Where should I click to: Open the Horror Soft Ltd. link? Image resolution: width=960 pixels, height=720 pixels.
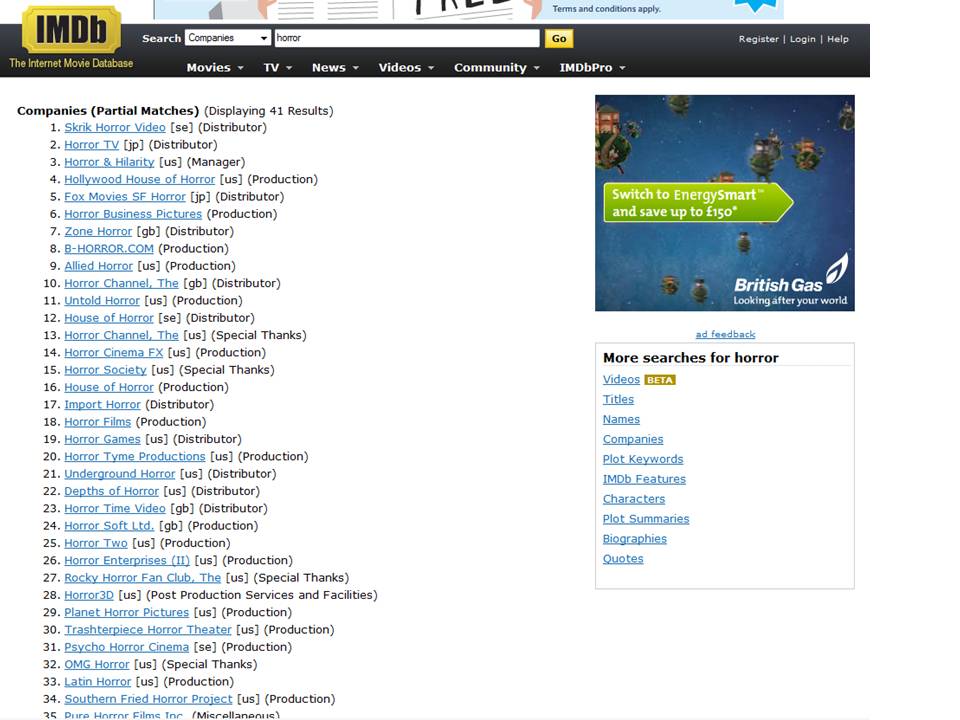(109, 526)
